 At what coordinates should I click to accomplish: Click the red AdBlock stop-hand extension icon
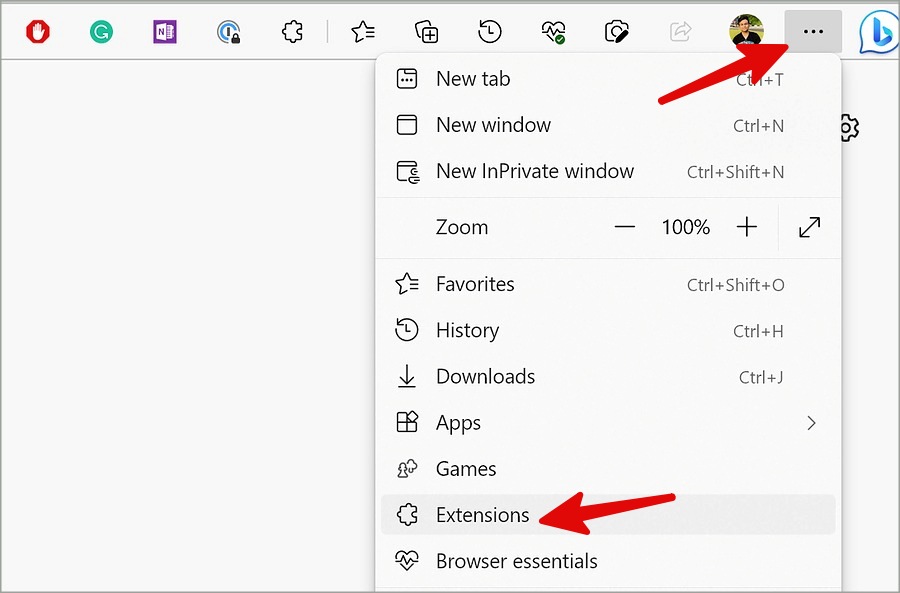click(x=38, y=32)
